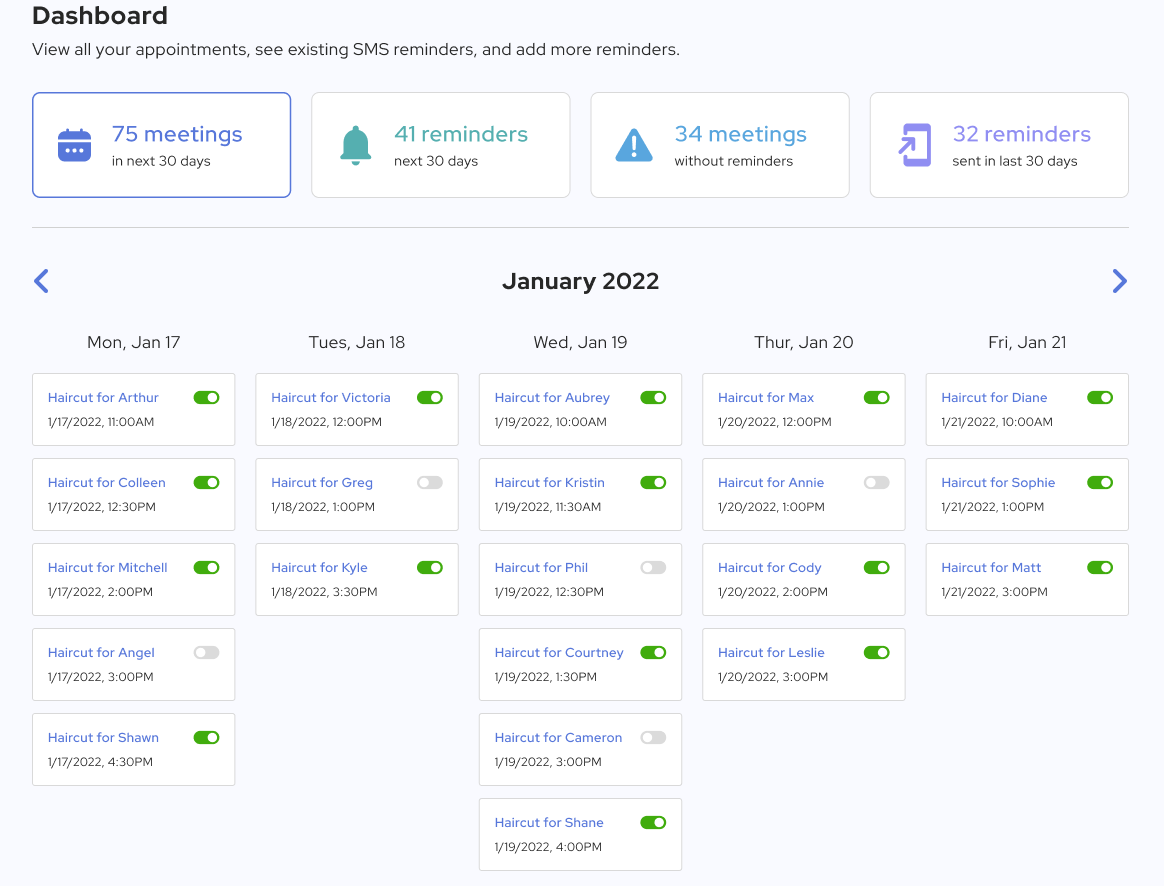Open Haircut for Cameron link

coord(558,738)
